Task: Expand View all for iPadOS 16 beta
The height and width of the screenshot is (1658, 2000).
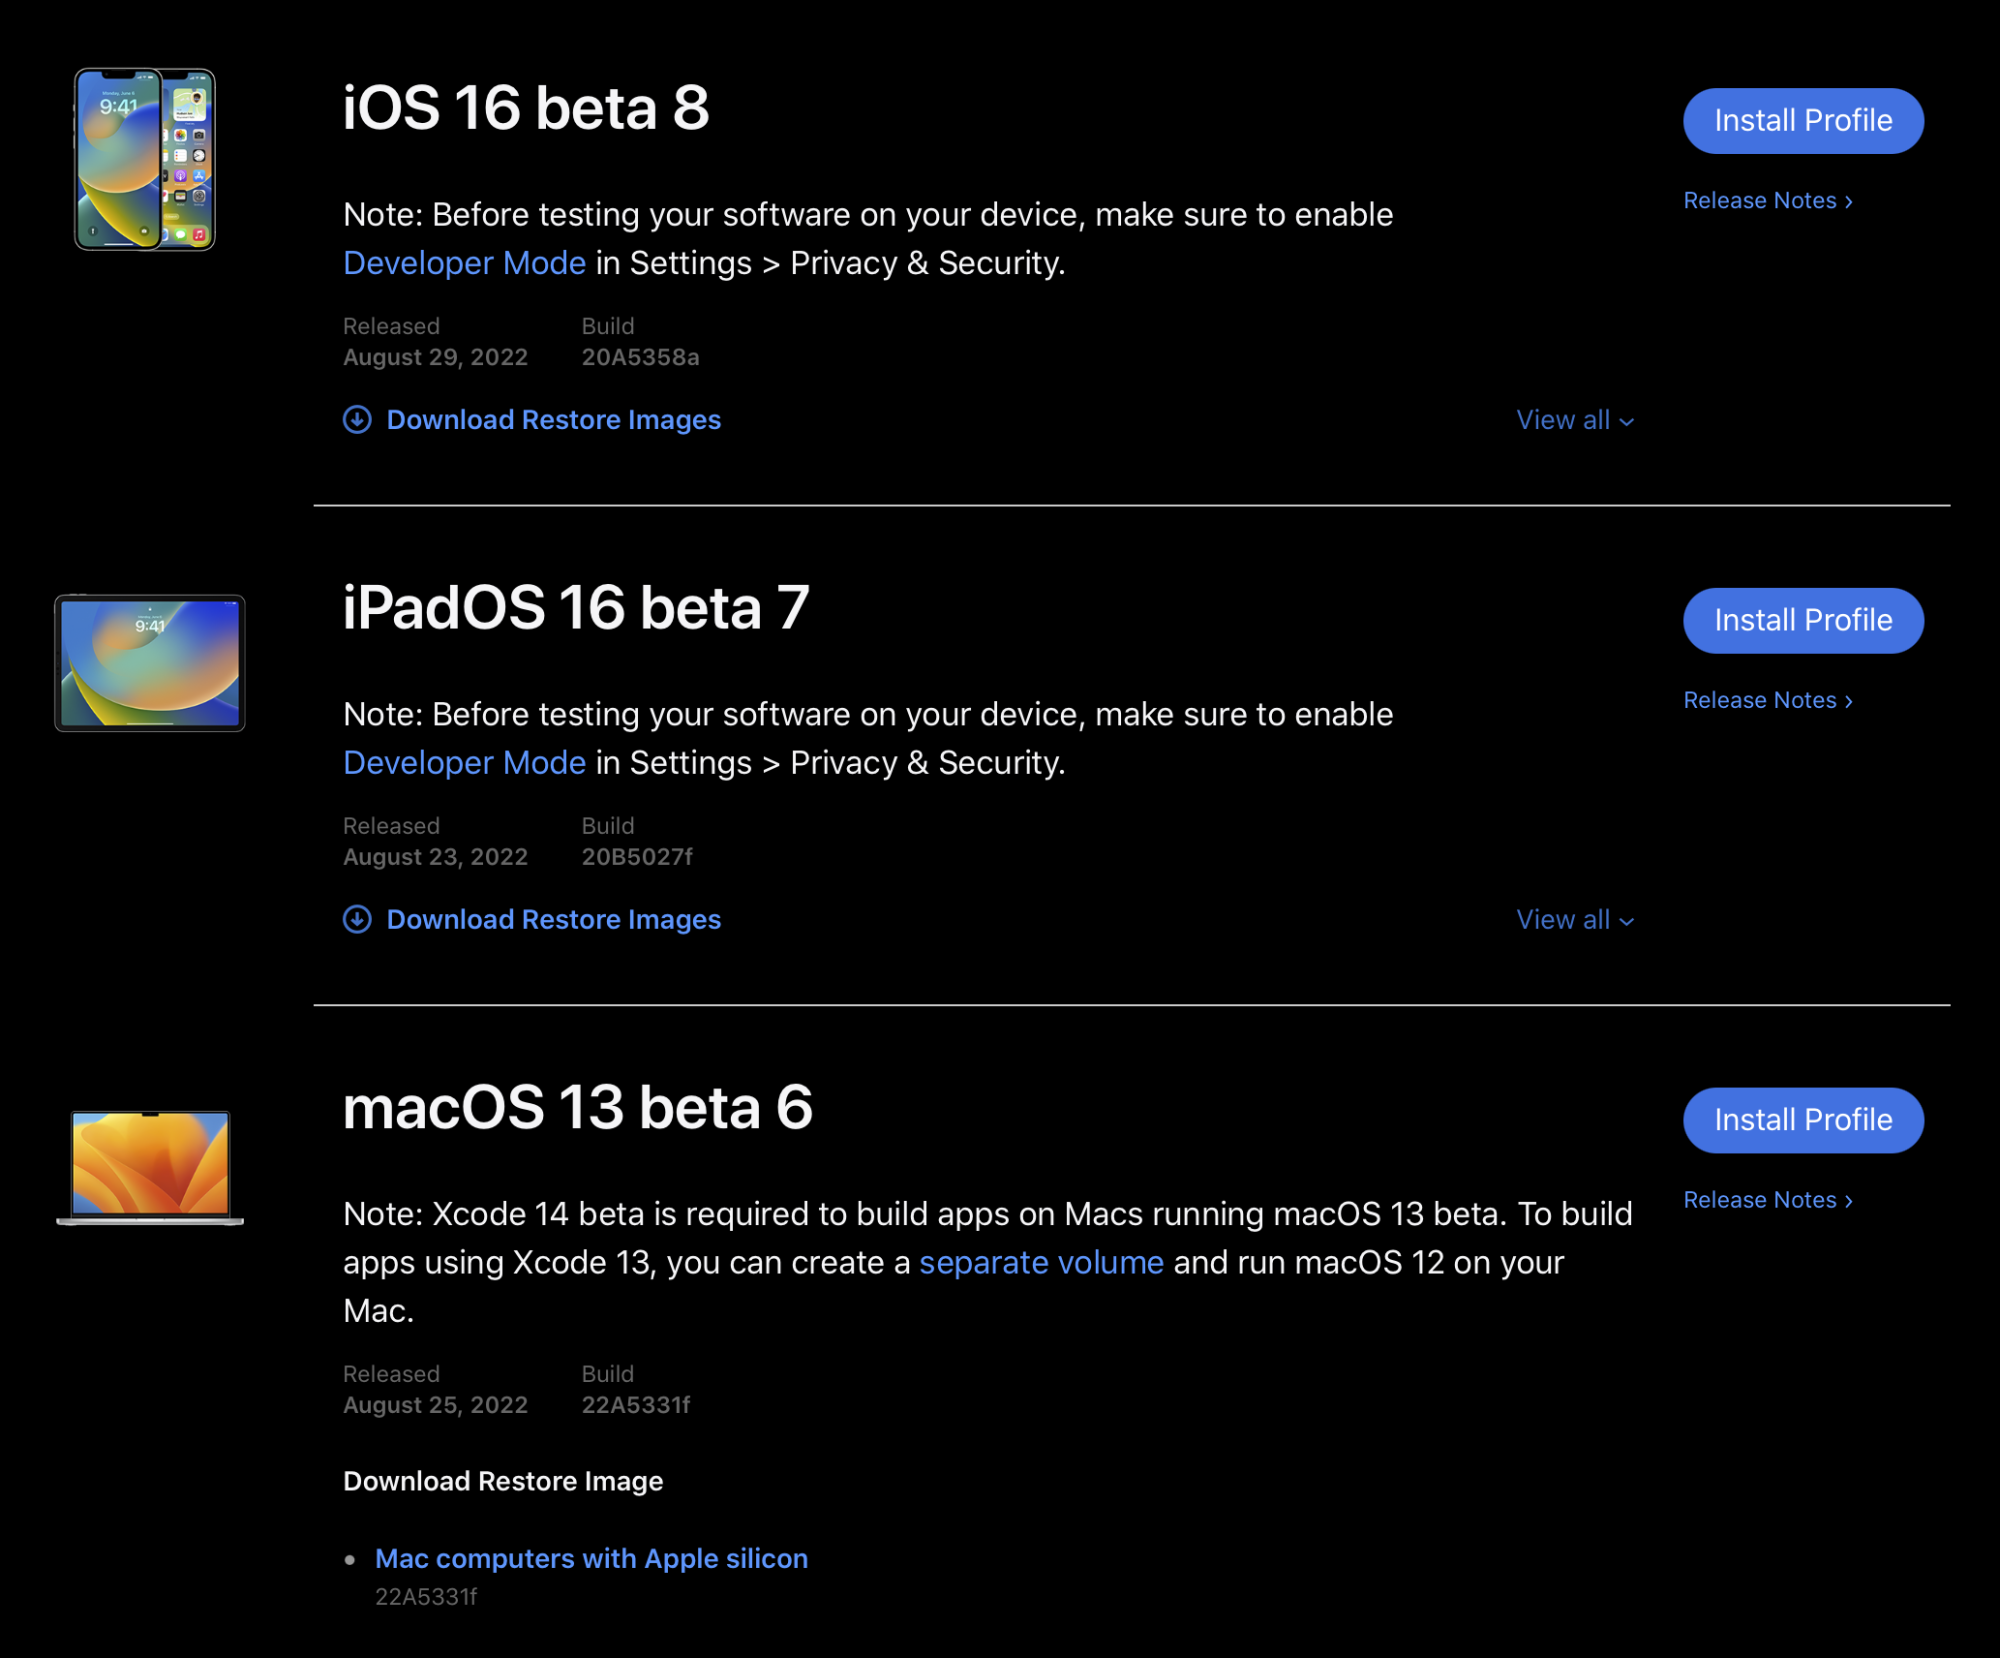Action: click(x=1575, y=919)
